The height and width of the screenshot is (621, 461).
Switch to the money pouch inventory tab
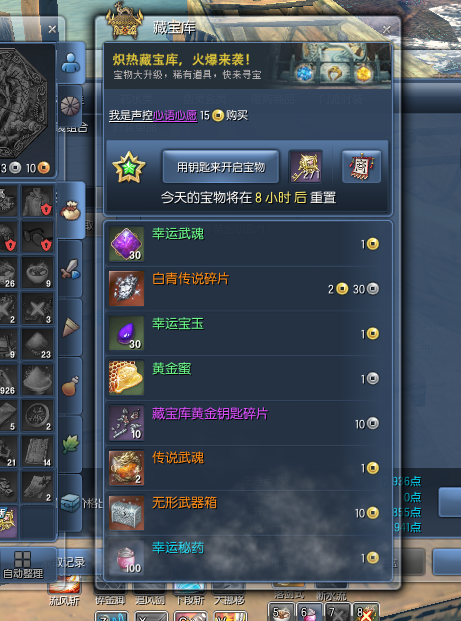click(x=70, y=210)
